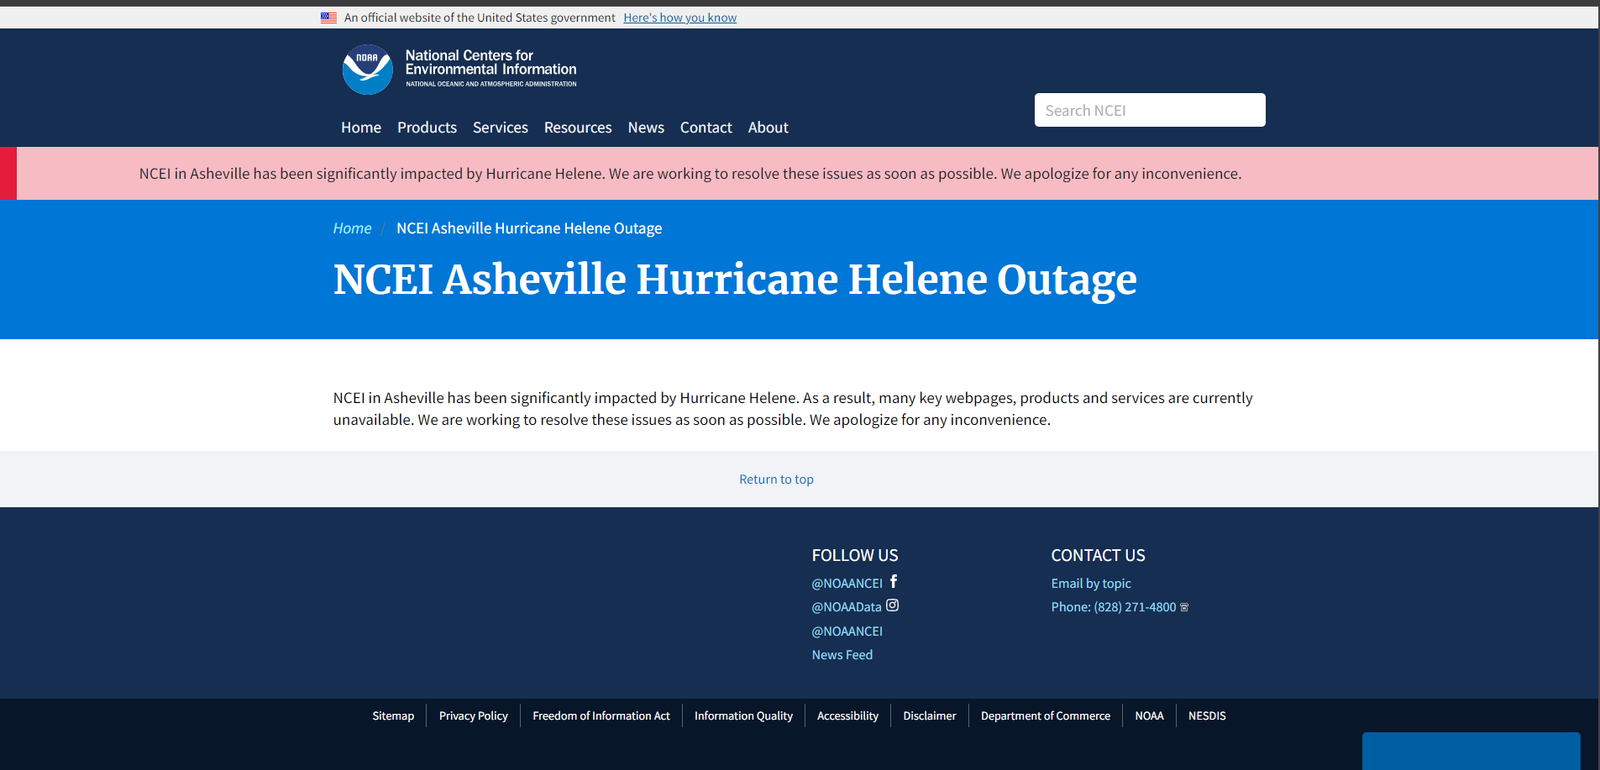Open the About navigation item
Screen dimensions: 1600x770
(x=768, y=127)
